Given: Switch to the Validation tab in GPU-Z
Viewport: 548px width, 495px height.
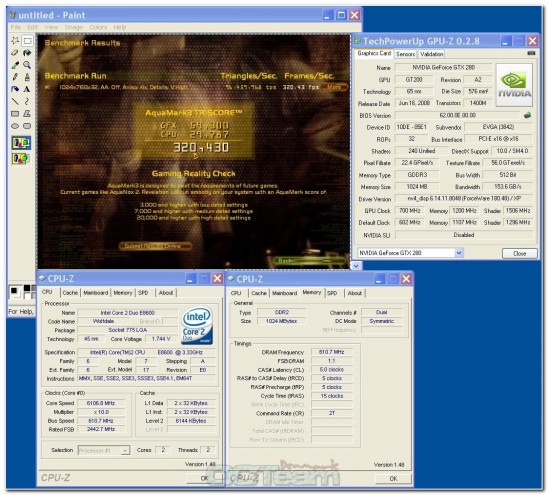Looking at the screenshot, I should pos(432,54).
